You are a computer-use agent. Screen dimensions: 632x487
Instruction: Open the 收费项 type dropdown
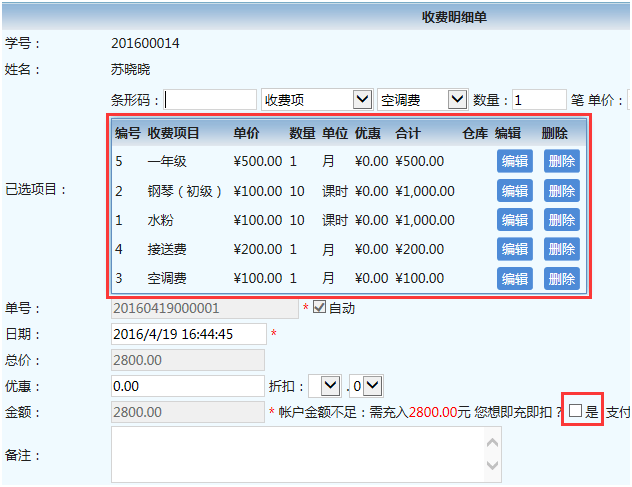317,100
